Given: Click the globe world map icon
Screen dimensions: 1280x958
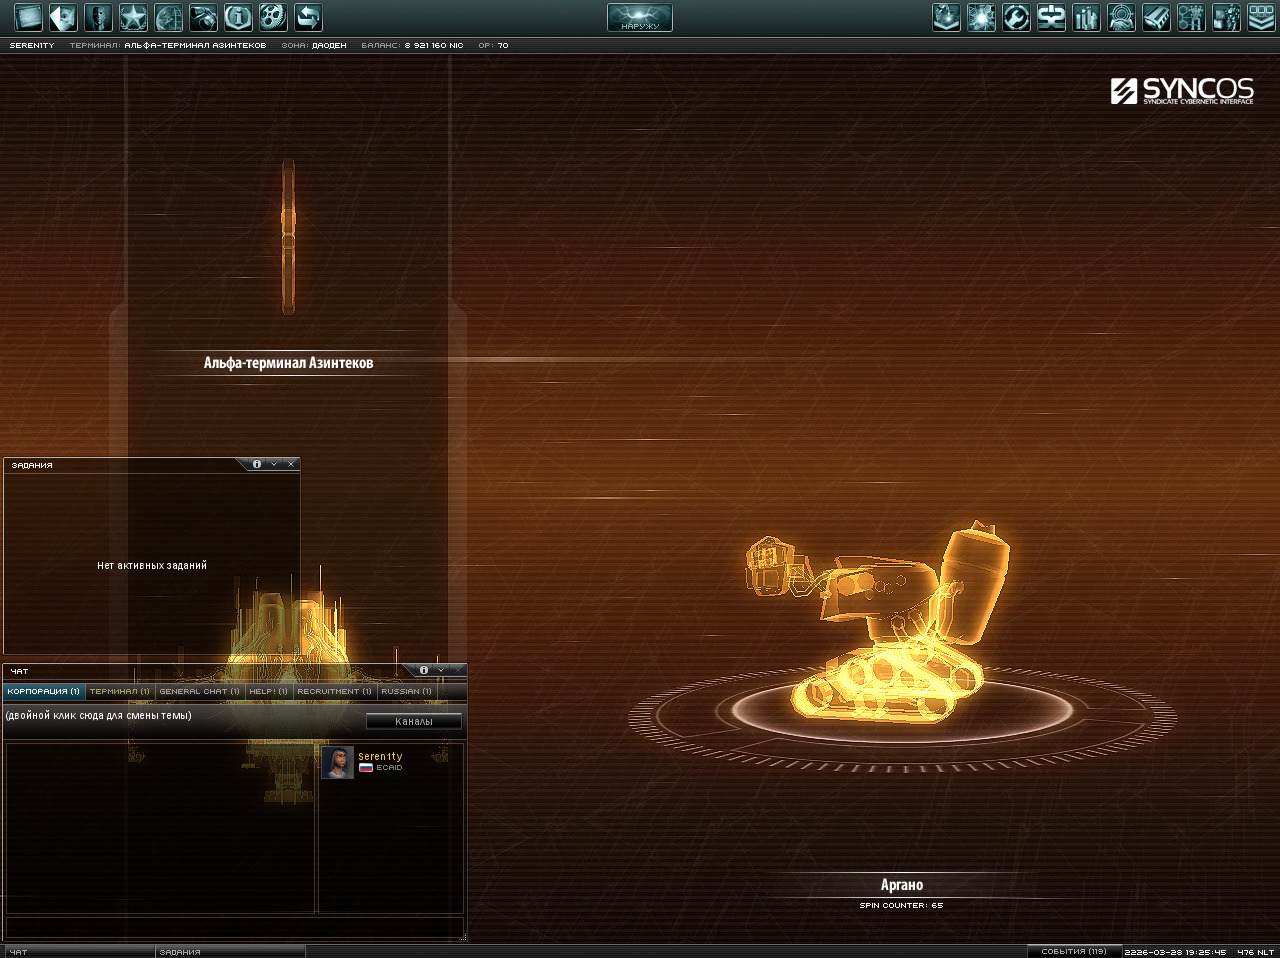Looking at the screenshot, I should pyautogui.click(x=168, y=17).
